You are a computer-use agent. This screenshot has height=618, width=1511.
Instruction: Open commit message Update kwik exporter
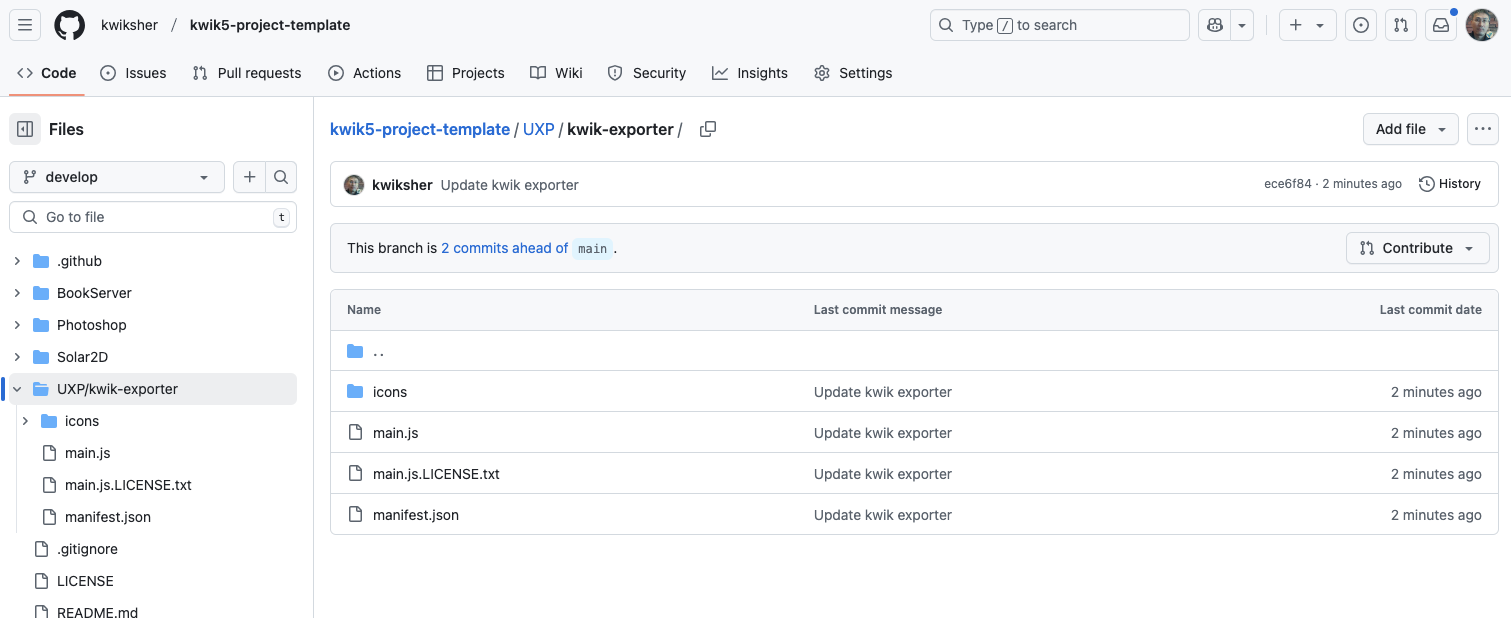[510, 184]
